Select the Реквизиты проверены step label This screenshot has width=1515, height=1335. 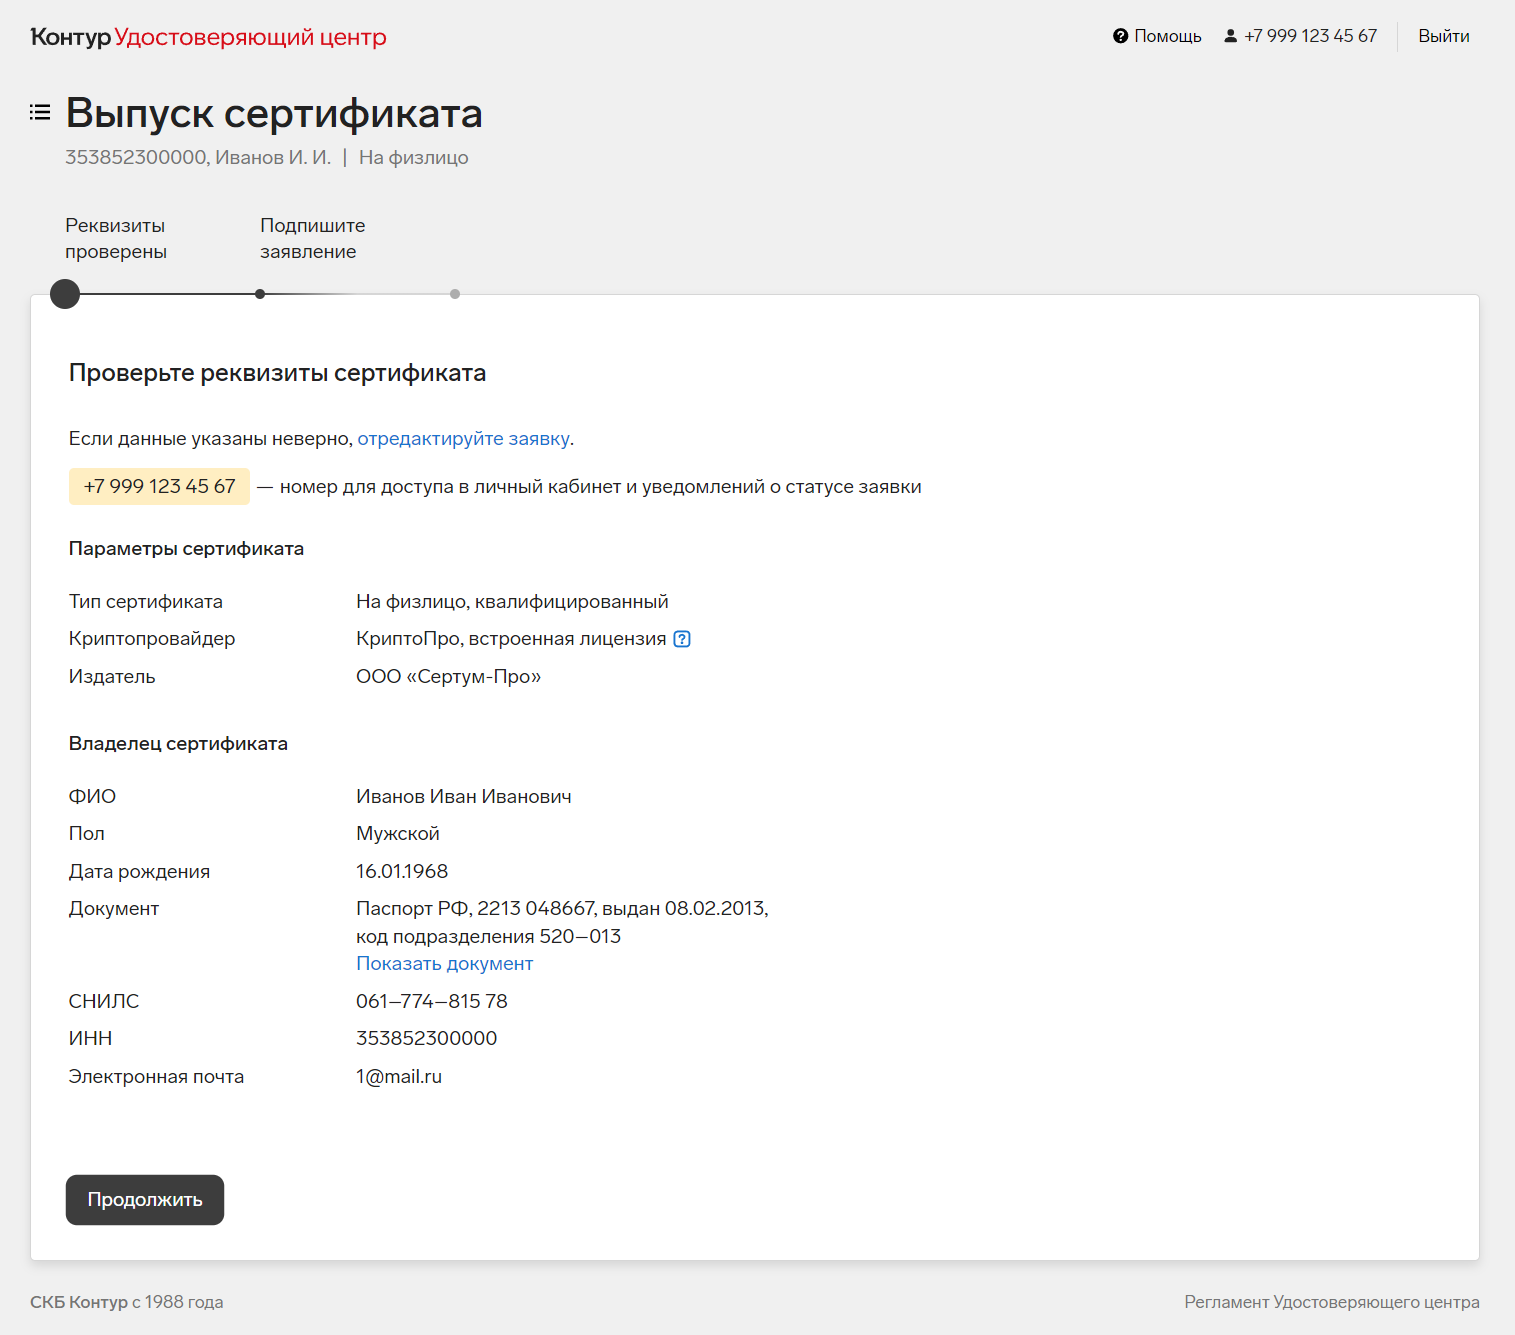coord(116,238)
